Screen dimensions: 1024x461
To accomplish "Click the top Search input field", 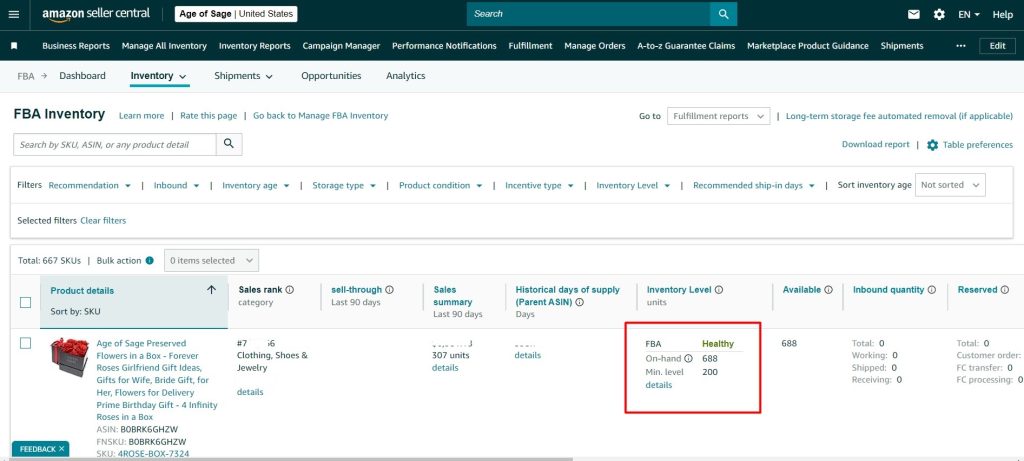I will (588, 14).
